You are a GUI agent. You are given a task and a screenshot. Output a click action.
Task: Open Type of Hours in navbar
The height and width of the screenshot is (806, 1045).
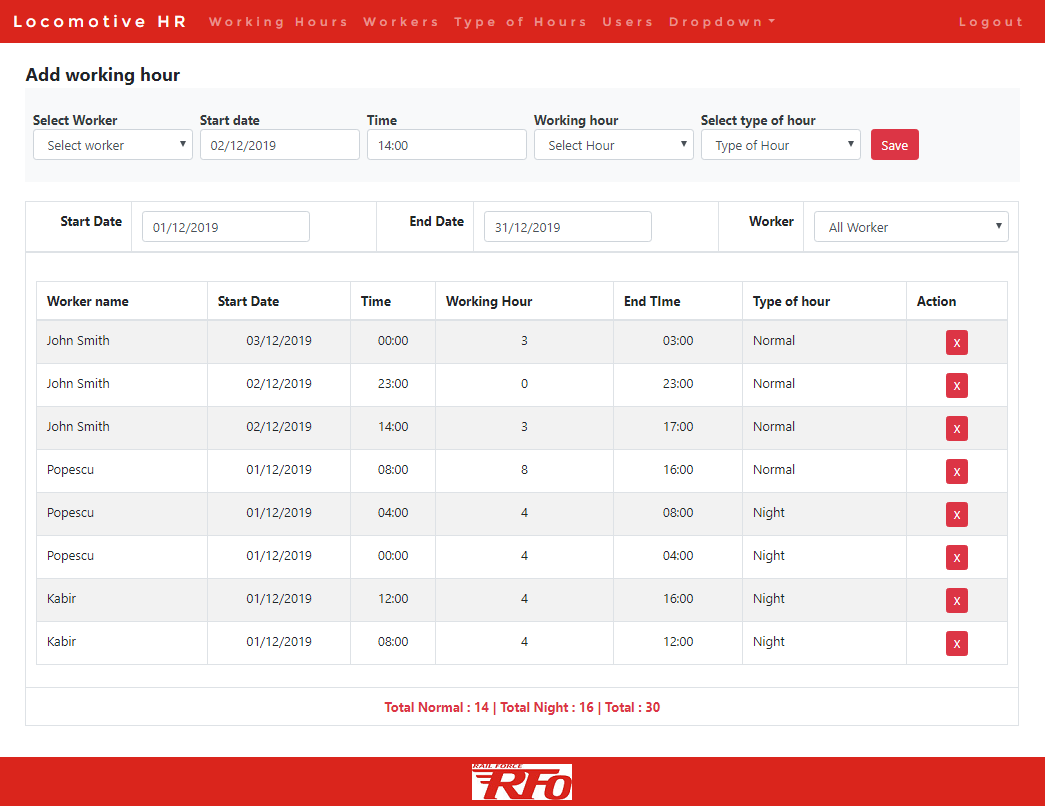520,22
